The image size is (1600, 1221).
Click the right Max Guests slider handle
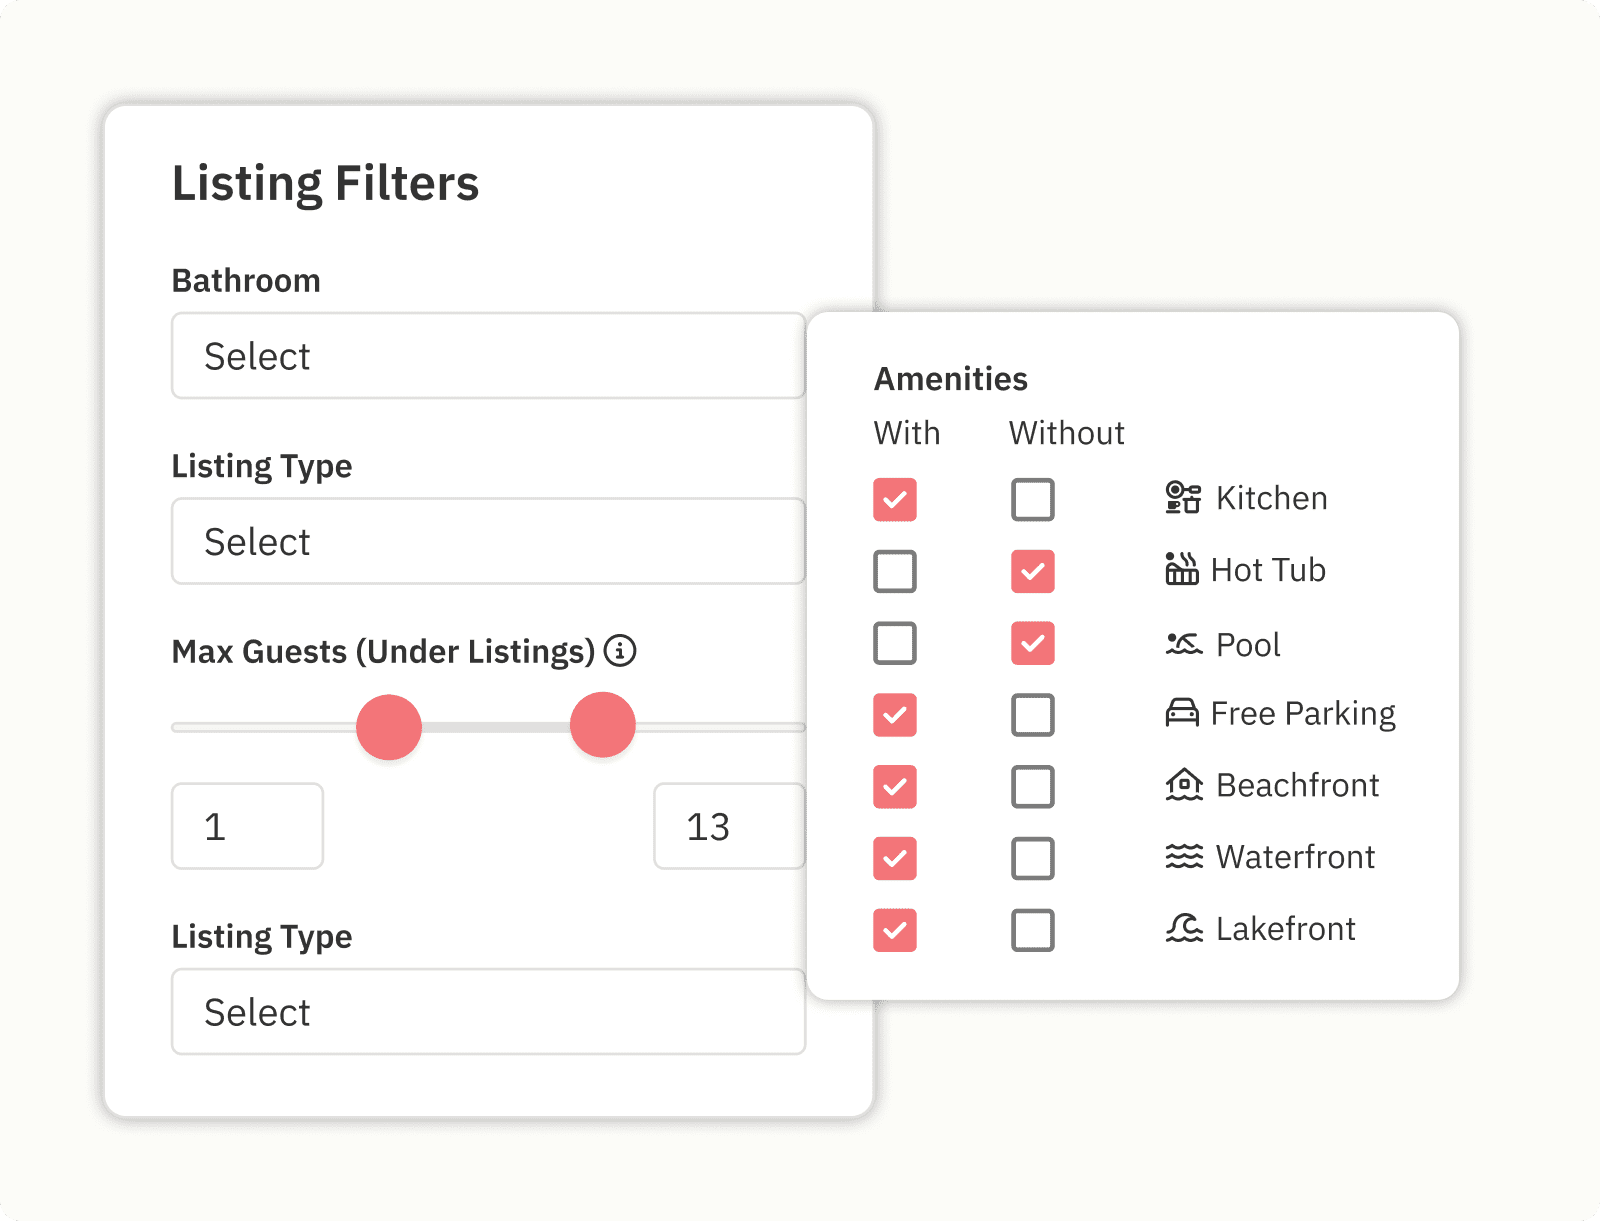[603, 725]
